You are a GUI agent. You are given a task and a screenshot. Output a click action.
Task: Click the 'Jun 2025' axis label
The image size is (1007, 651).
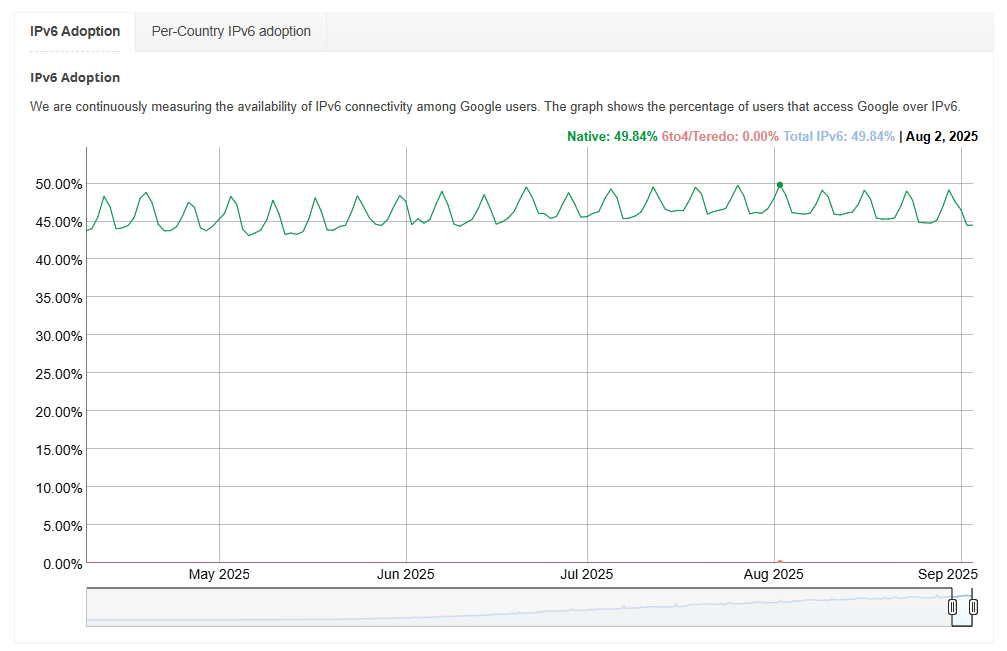coord(405,574)
